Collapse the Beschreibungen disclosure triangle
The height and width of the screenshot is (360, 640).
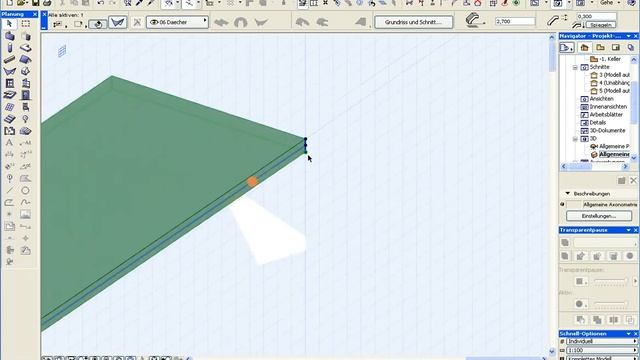tap(567, 193)
